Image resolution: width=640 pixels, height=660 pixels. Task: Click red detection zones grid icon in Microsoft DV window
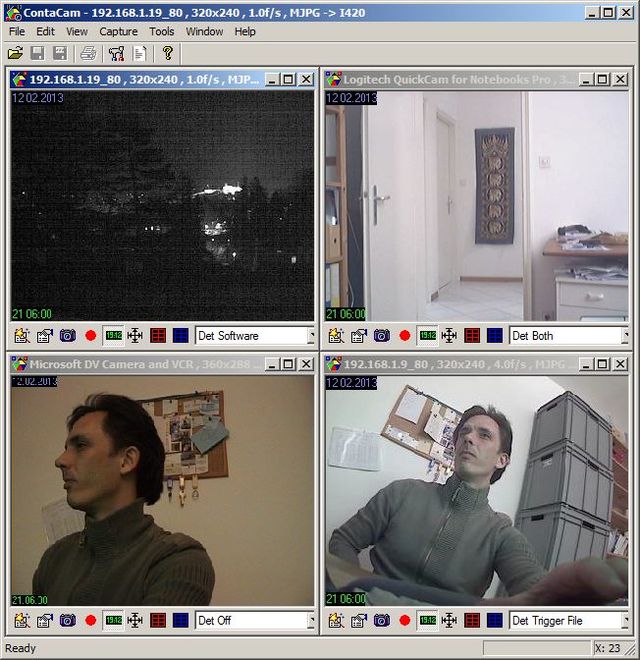point(158,621)
